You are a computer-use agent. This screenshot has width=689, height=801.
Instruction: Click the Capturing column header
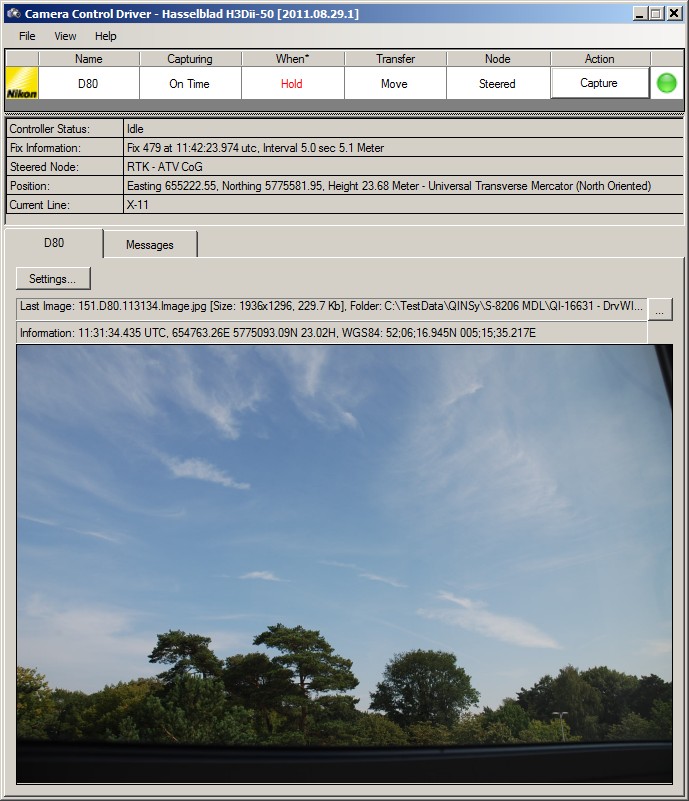click(189, 59)
